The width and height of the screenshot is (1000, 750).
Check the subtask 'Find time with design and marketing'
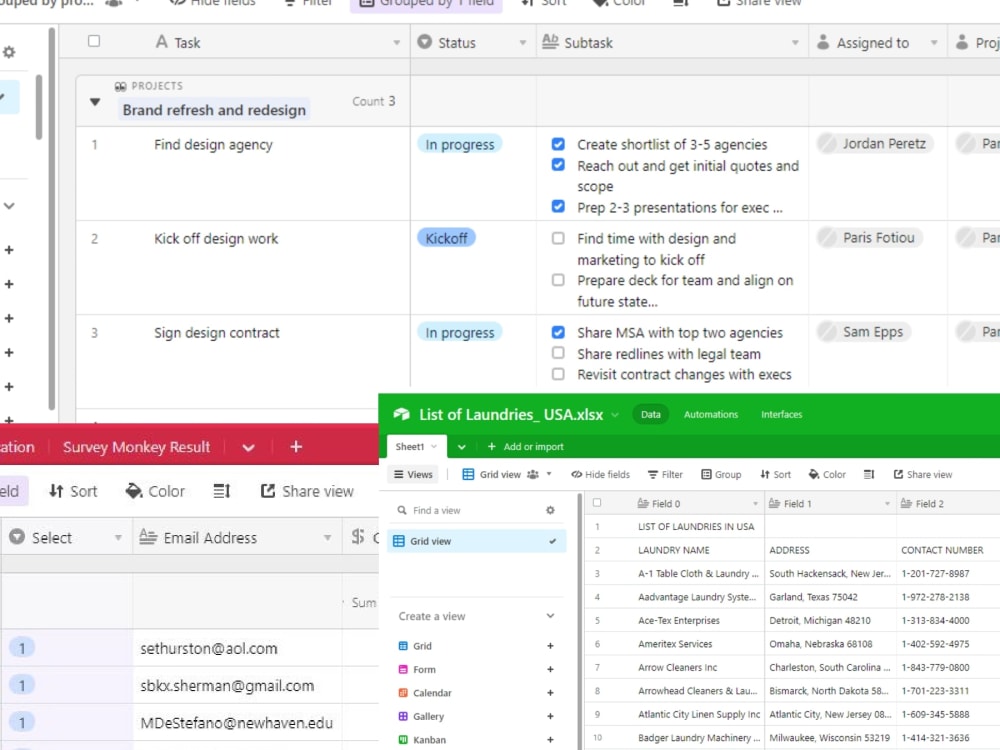click(558, 239)
